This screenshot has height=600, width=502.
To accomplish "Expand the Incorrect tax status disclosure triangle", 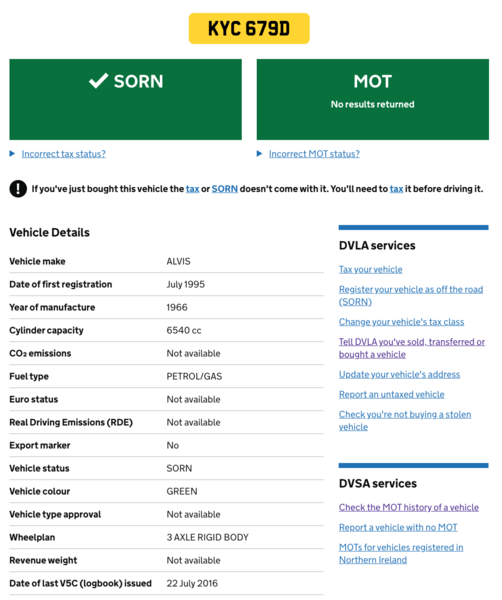I will coord(12,153).
